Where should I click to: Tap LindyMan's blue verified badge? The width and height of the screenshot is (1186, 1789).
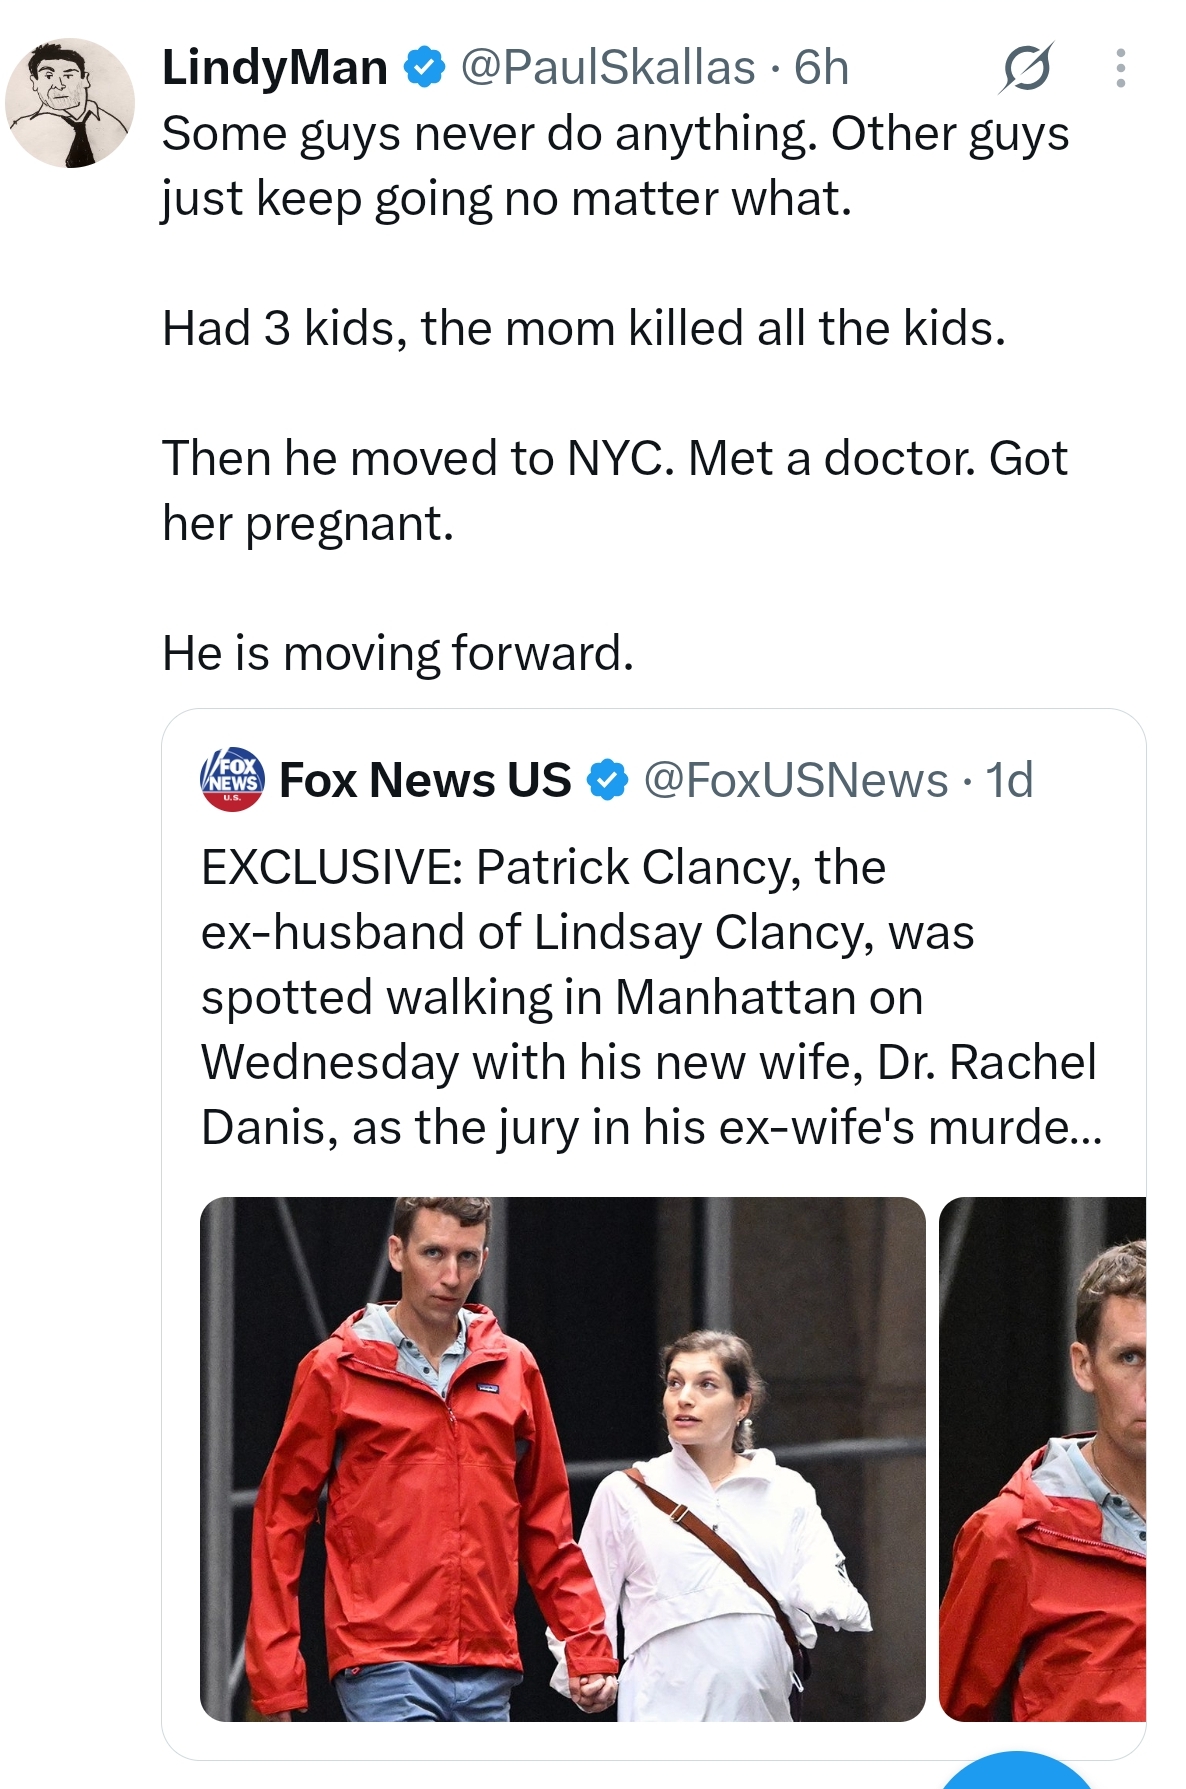424,68
